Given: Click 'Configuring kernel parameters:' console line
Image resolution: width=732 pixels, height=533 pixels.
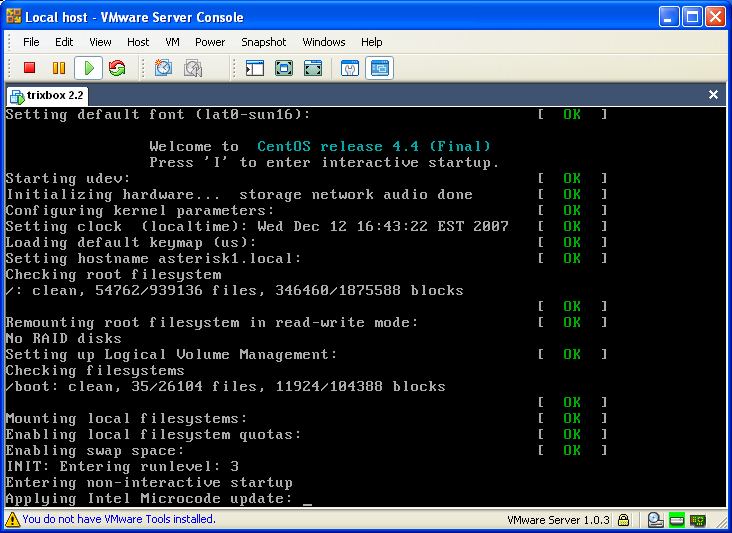Looking at the screenshot, I should (x=140, y=211).
